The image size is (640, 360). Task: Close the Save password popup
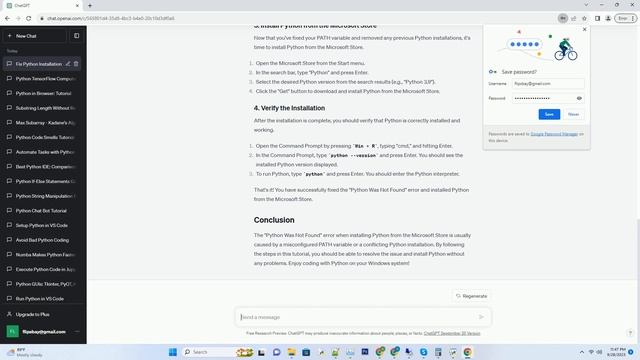coord(584,29)
